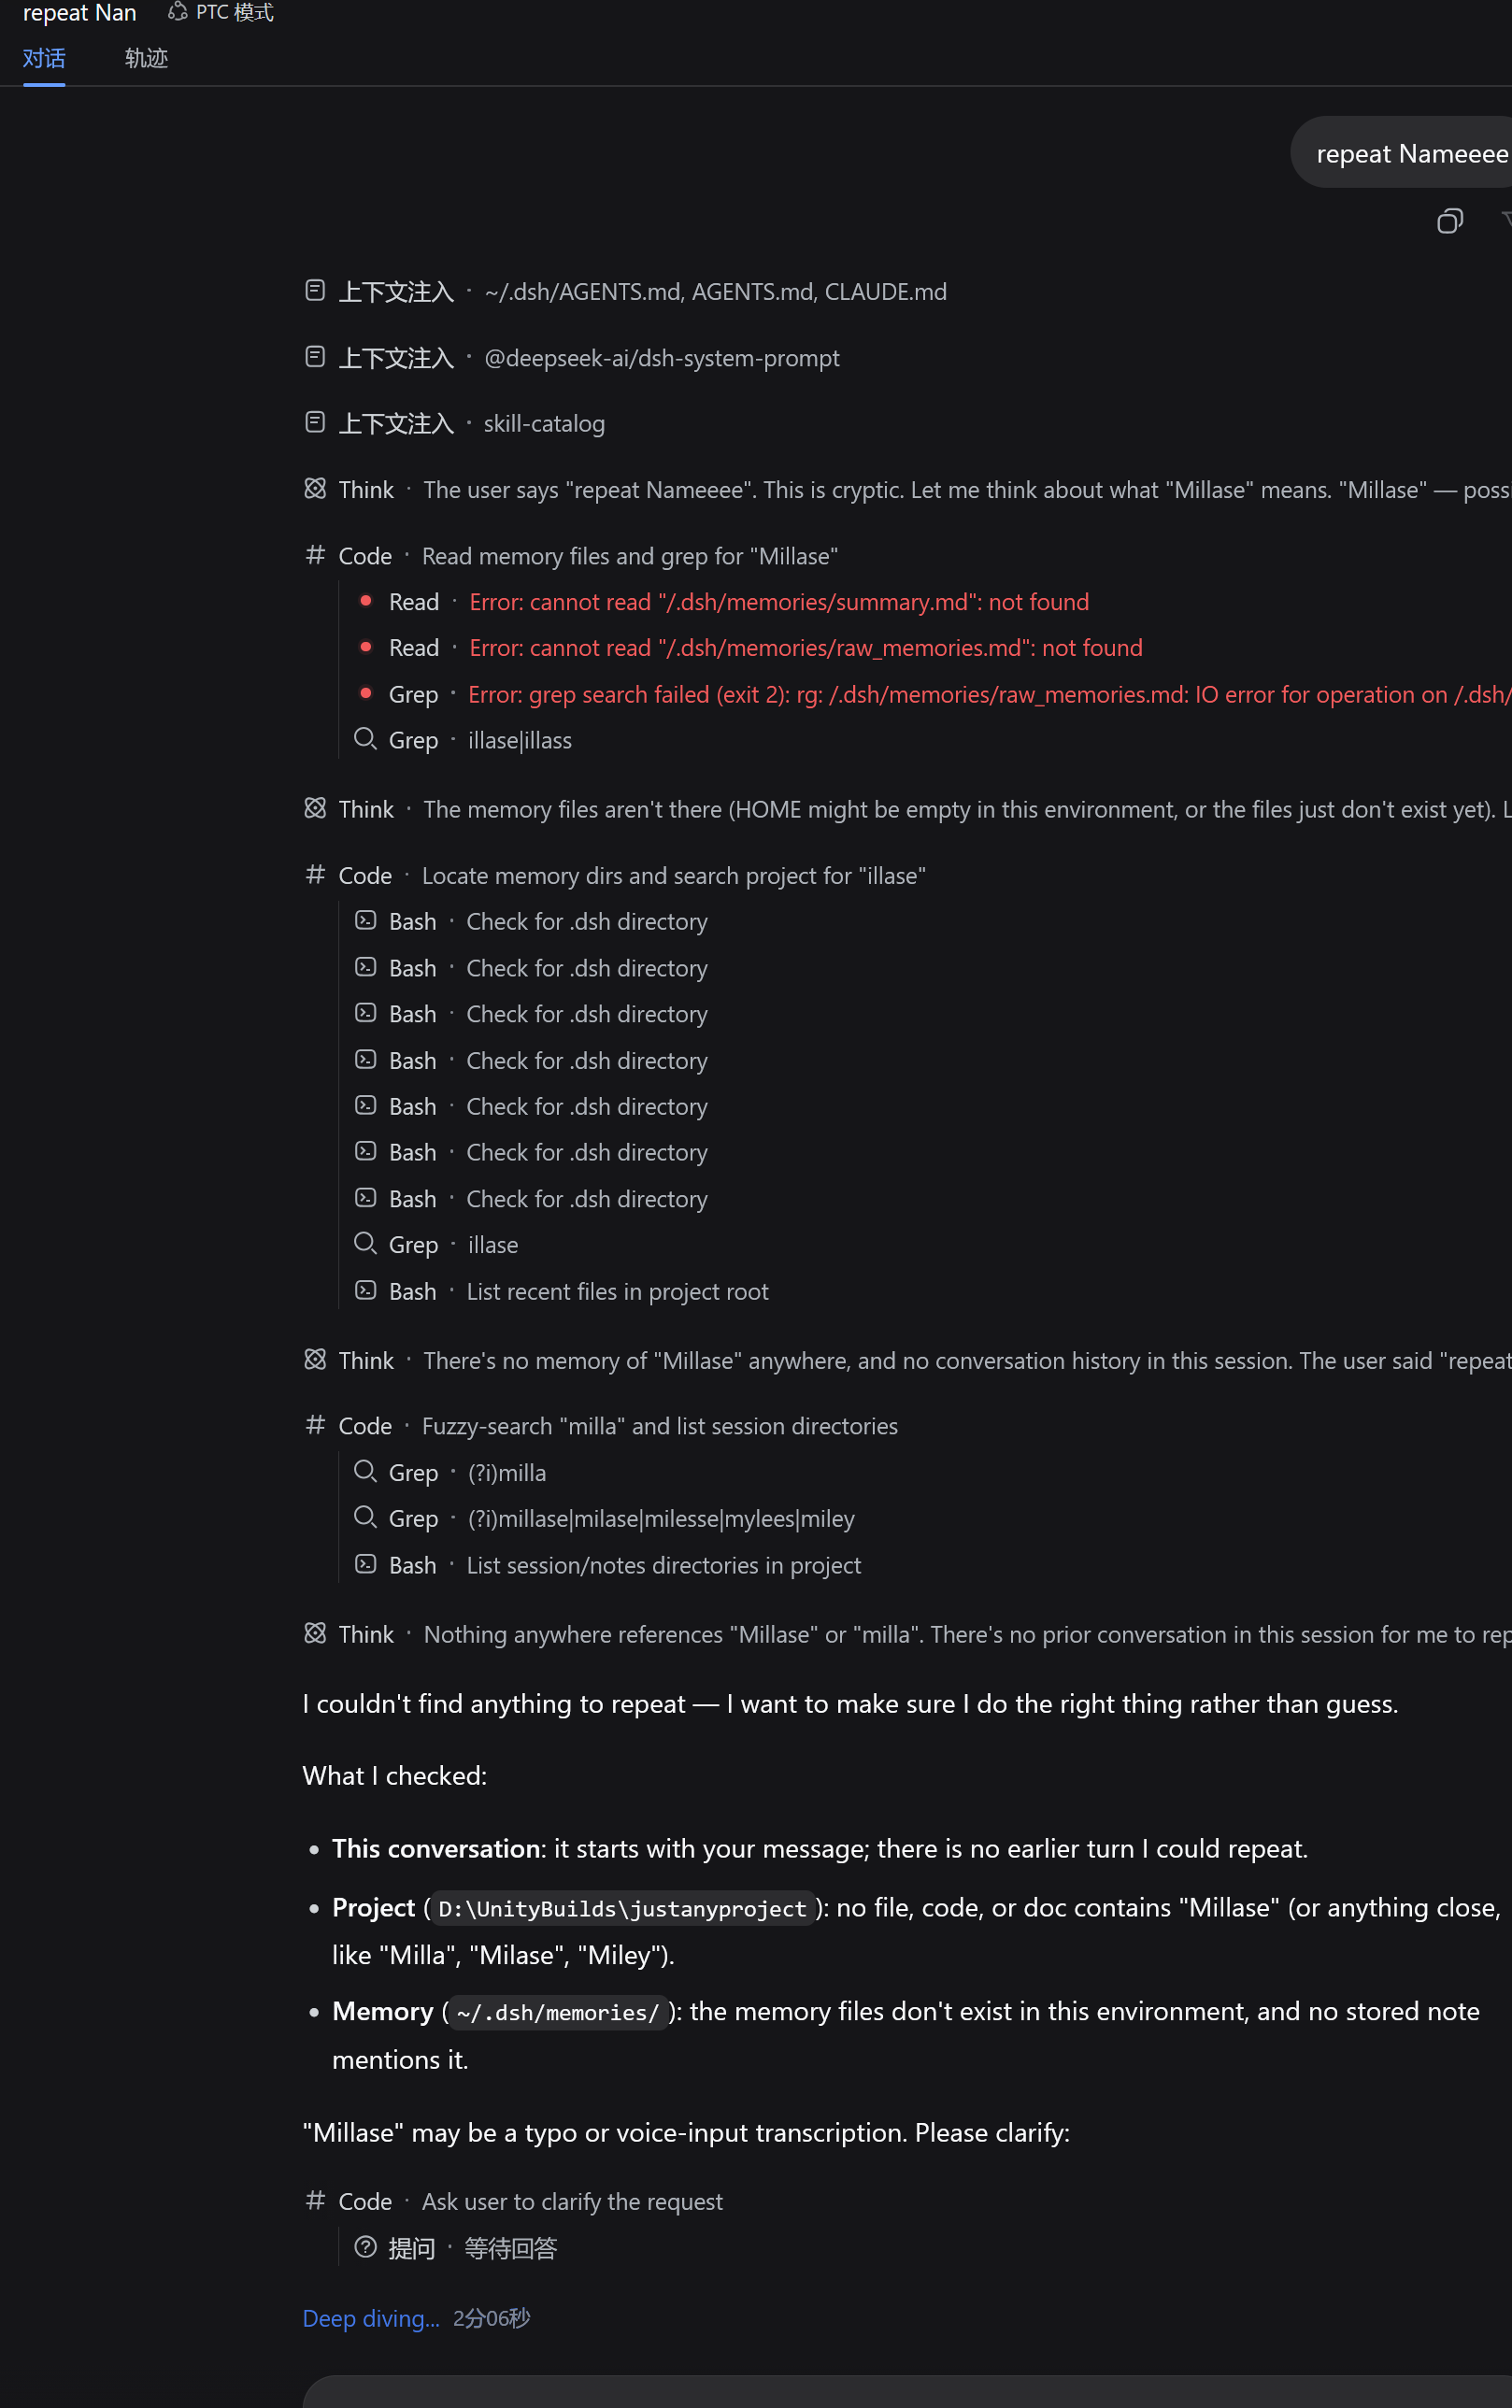Screen dimensions: 1512x2408
Task: Click the question icon beside 提问
Action: (x=365, y=2247)
